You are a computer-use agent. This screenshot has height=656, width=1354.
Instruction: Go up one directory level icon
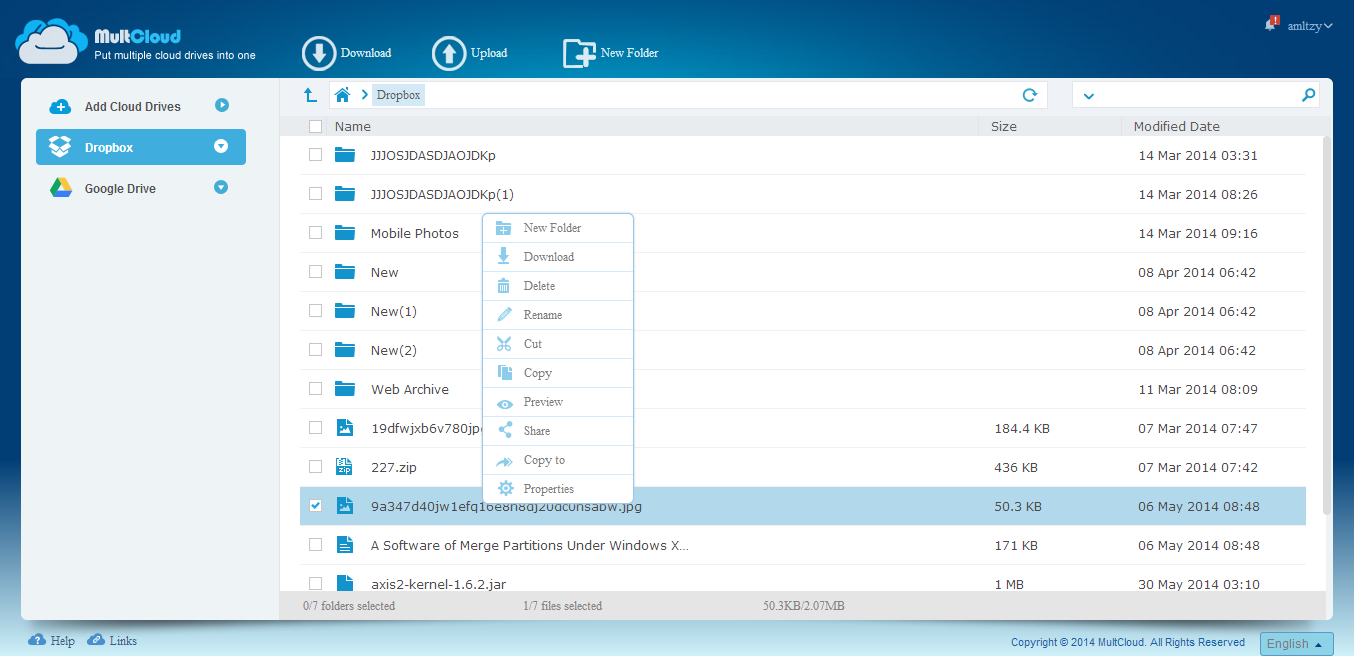tap(310, 95)
